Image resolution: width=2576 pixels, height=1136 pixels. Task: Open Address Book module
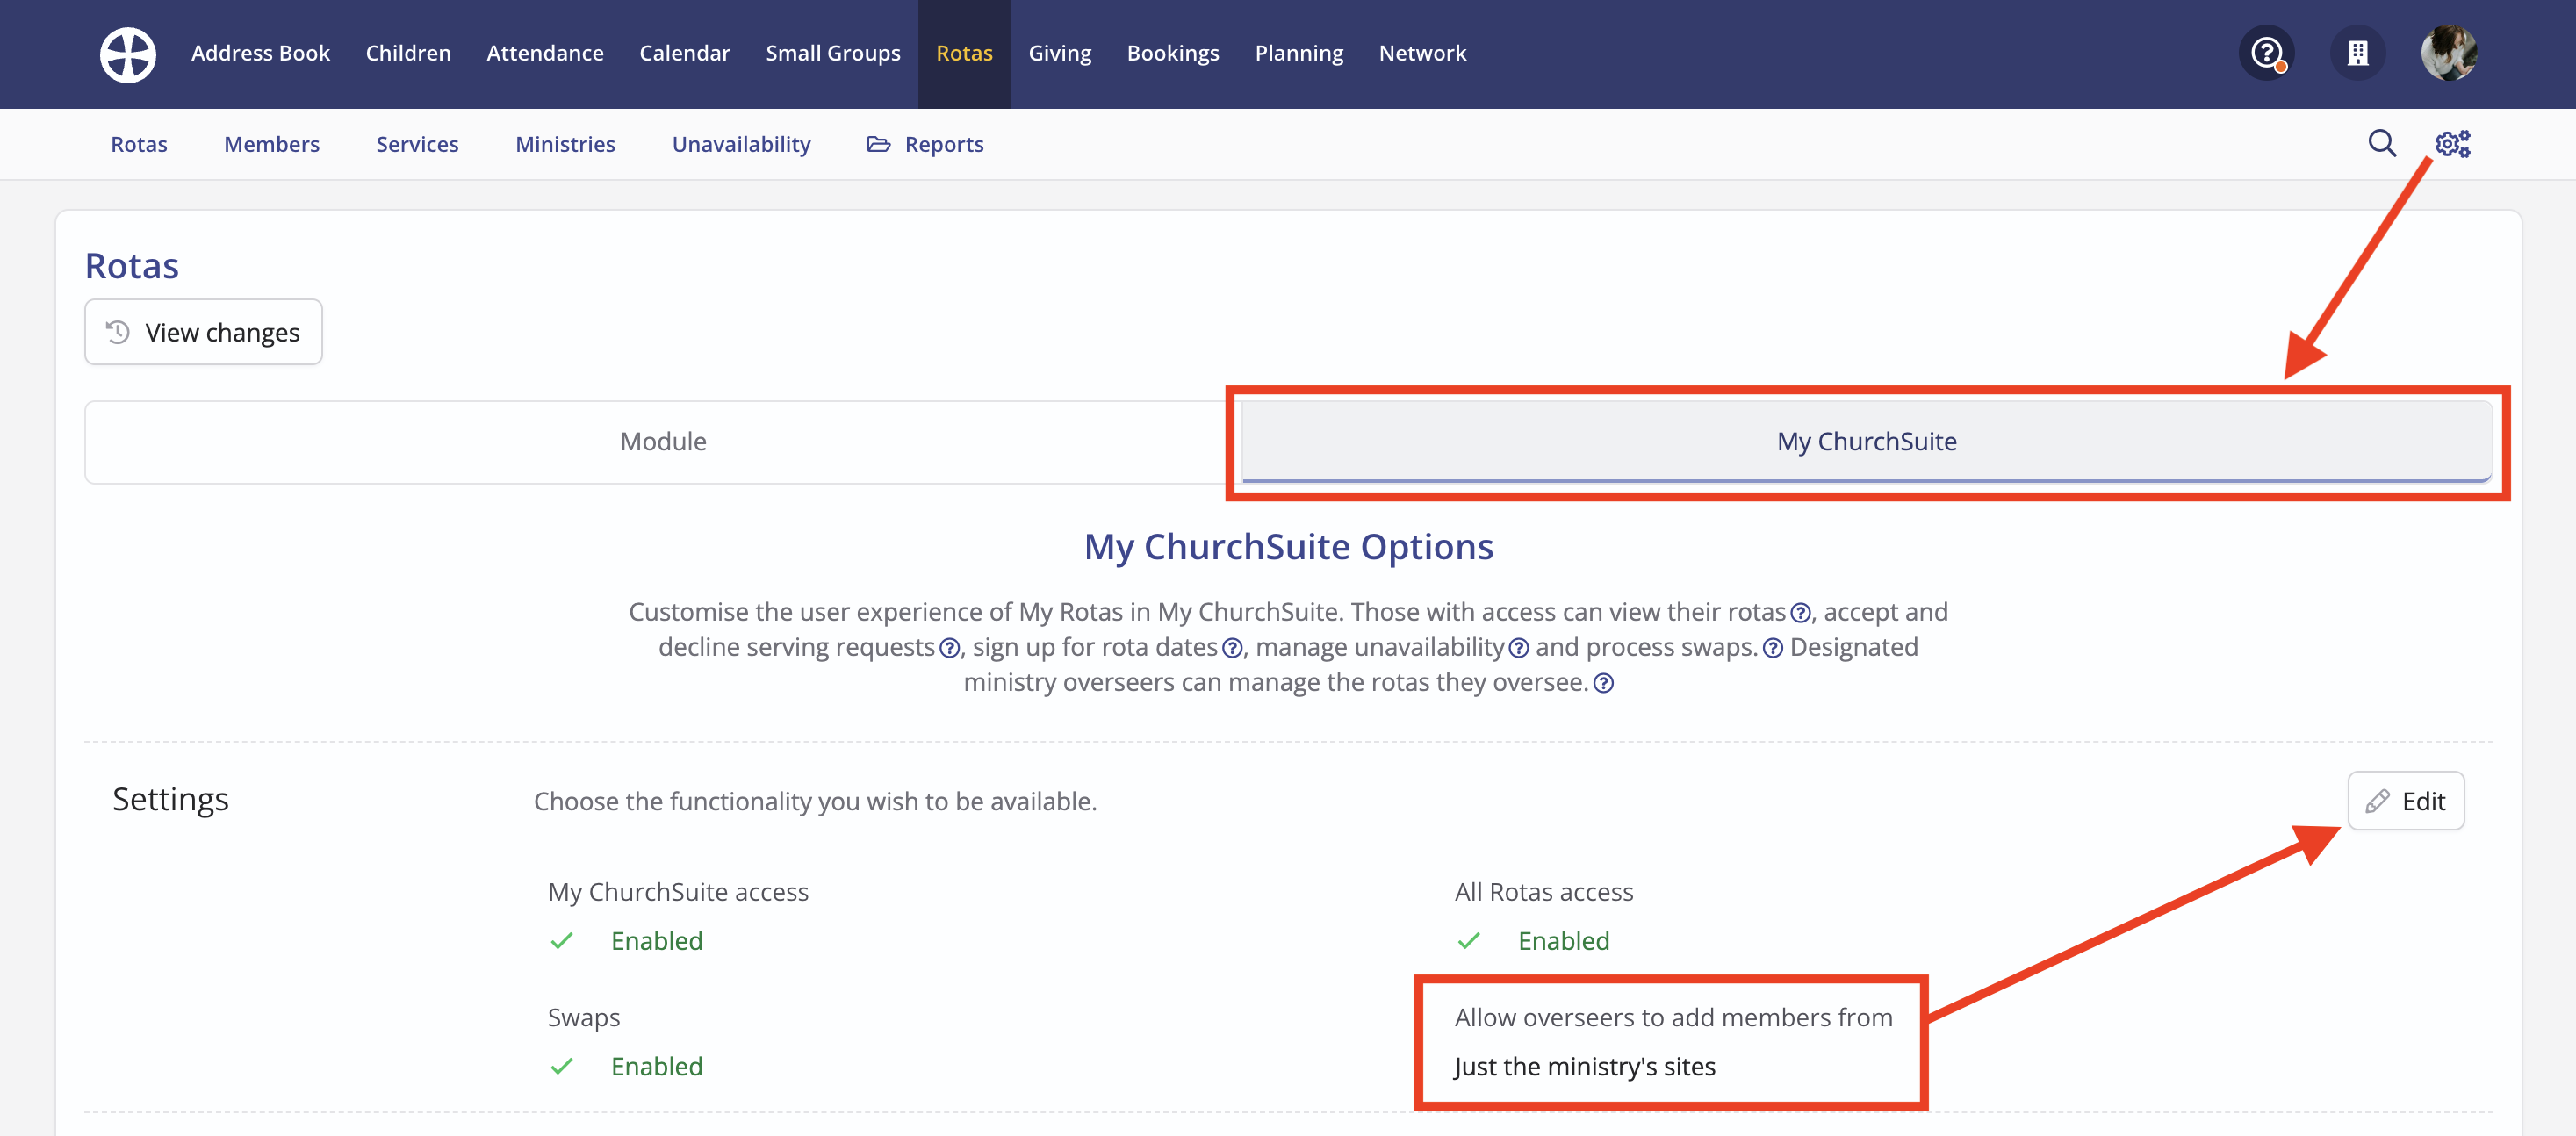click(x=260, y=53)
